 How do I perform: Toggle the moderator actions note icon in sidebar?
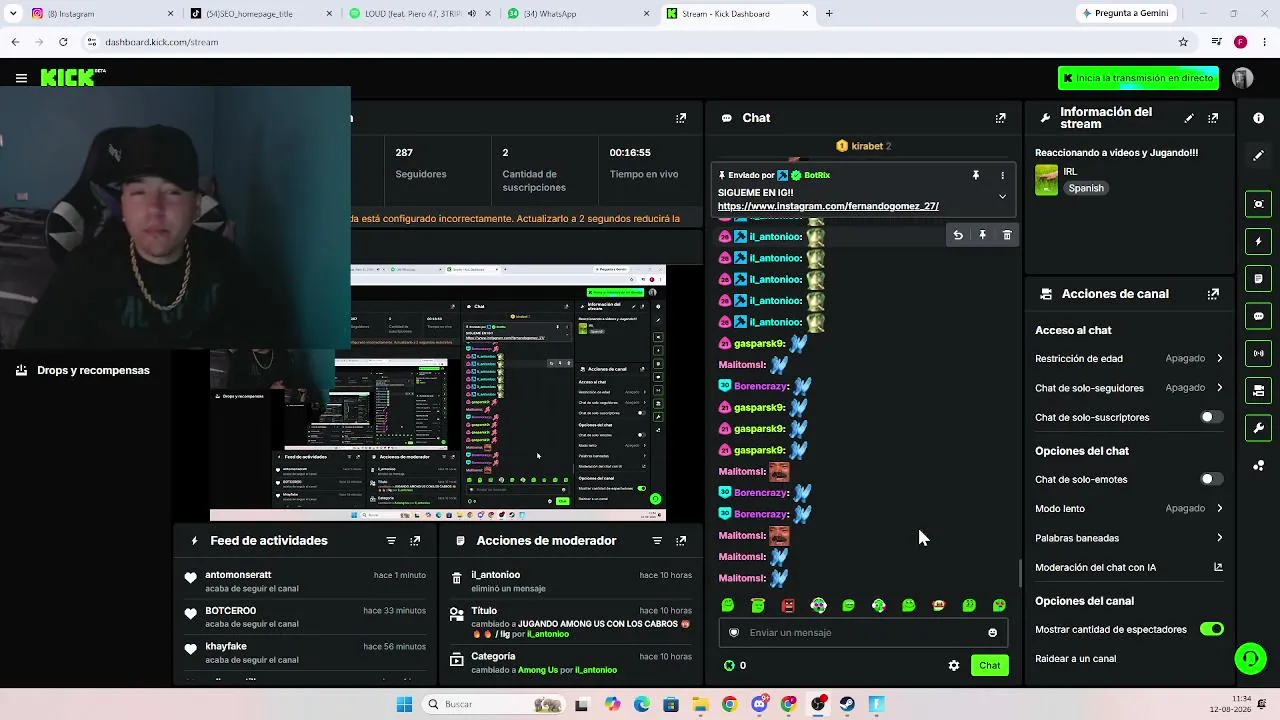click(1258, 278)
